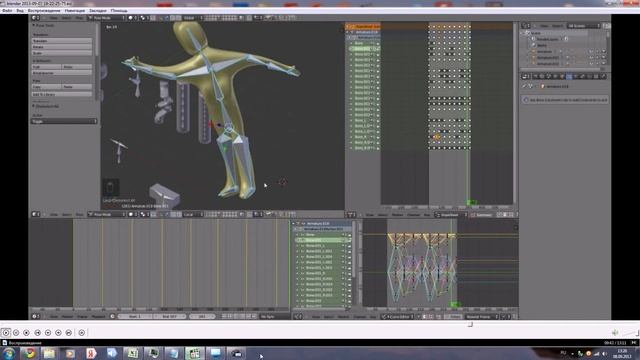Image resolution: width=640 pixels, height=360 pixels.
Task: Expand the (De)select All panel
Action: click(34, 106)
